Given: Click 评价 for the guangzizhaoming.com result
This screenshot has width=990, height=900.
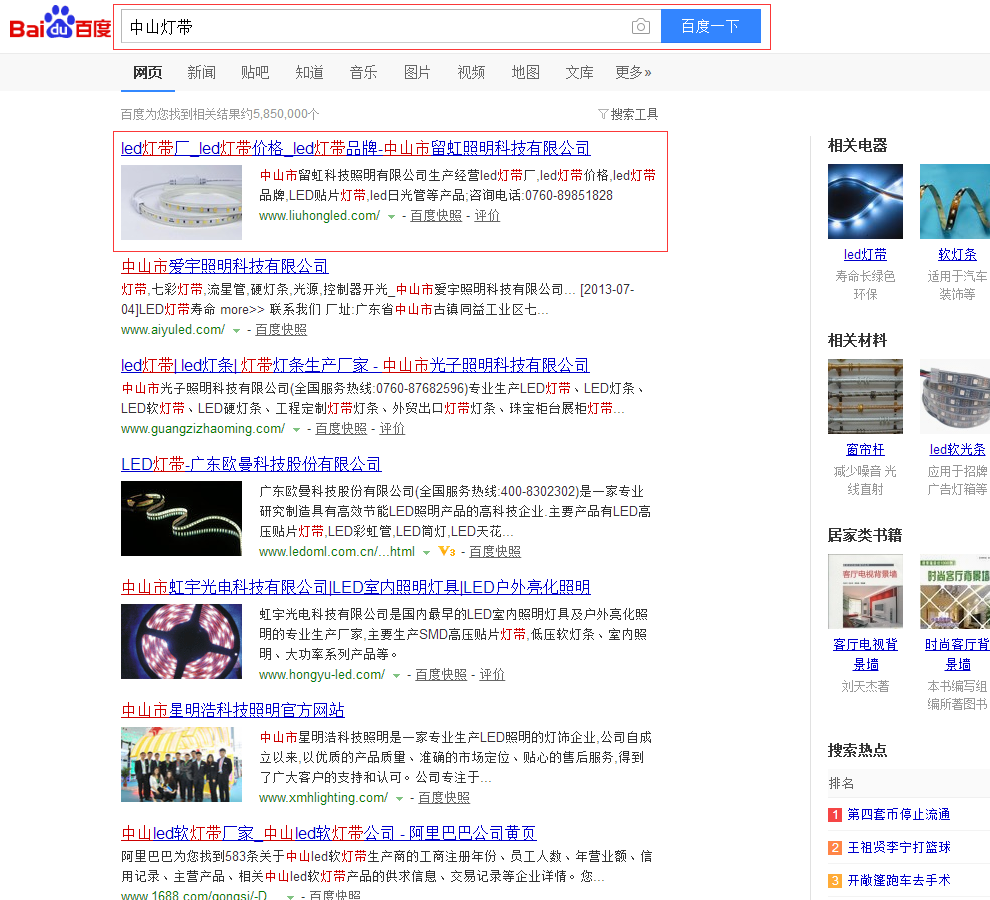Looking at the screenshot, I should tap(392, 429).
